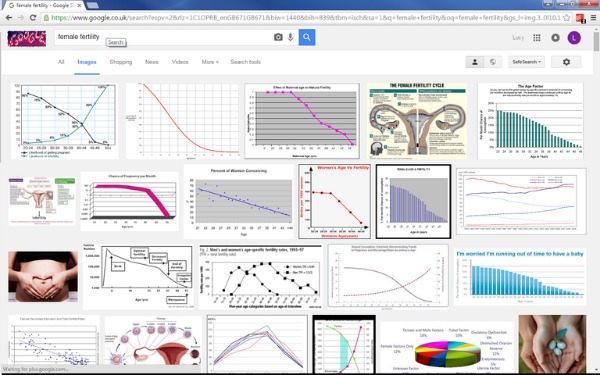Open the Women's Age Vs Fertility red chart

(x=334, y=201)
